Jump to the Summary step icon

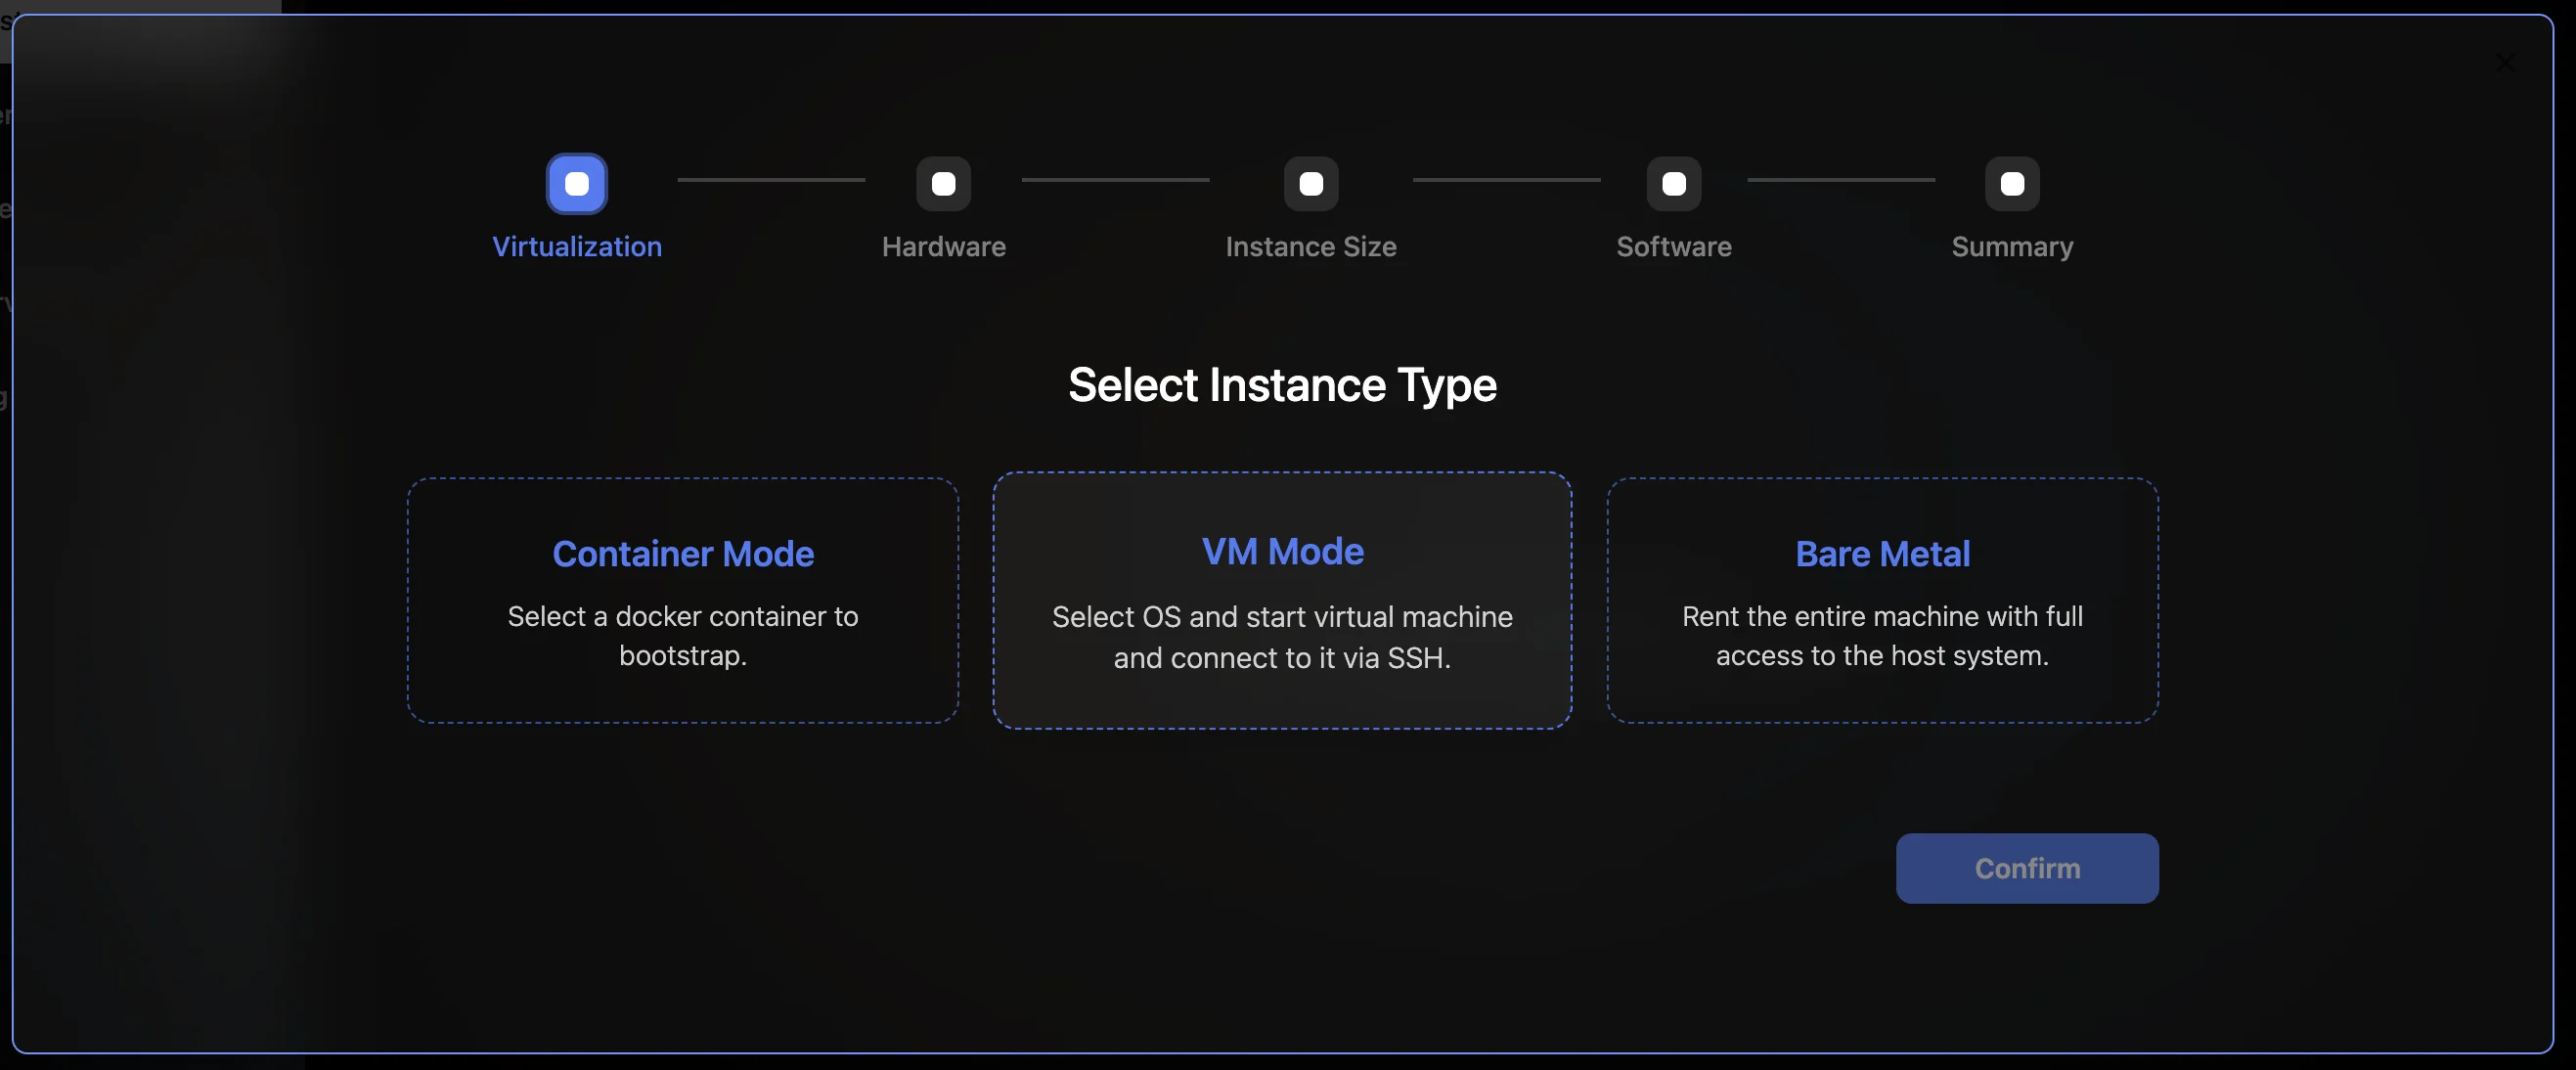click(x=2011, y=183)
